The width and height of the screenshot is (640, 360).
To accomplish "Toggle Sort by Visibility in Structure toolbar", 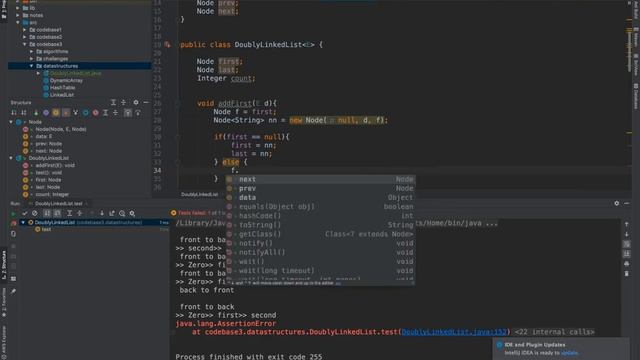I will point(14,112).
